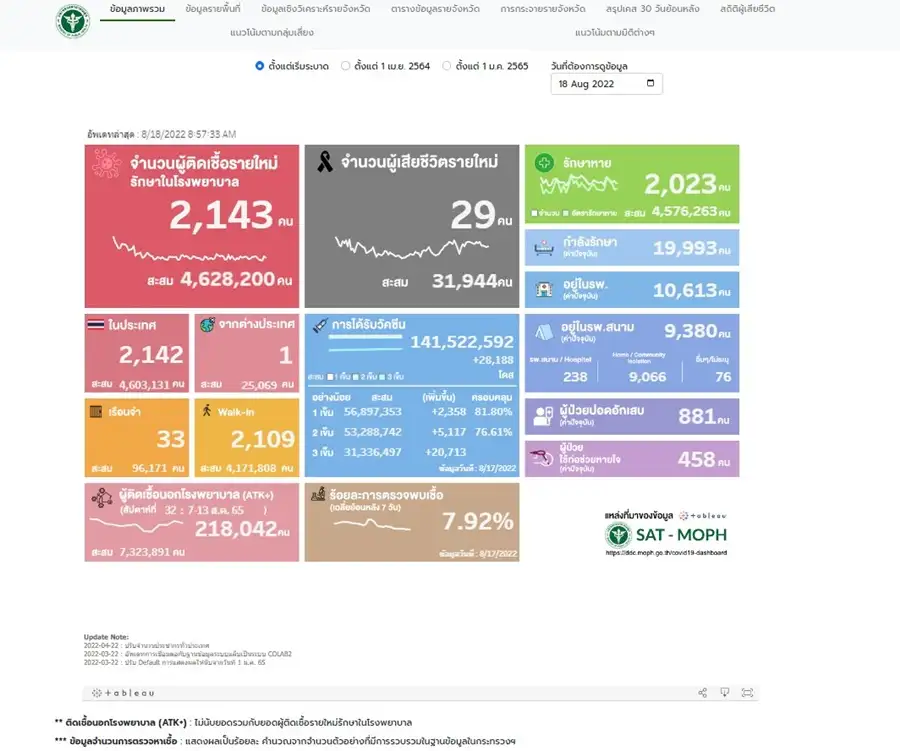Click the Tableau download icon
The image size is (900, 751).
(725, 692)
